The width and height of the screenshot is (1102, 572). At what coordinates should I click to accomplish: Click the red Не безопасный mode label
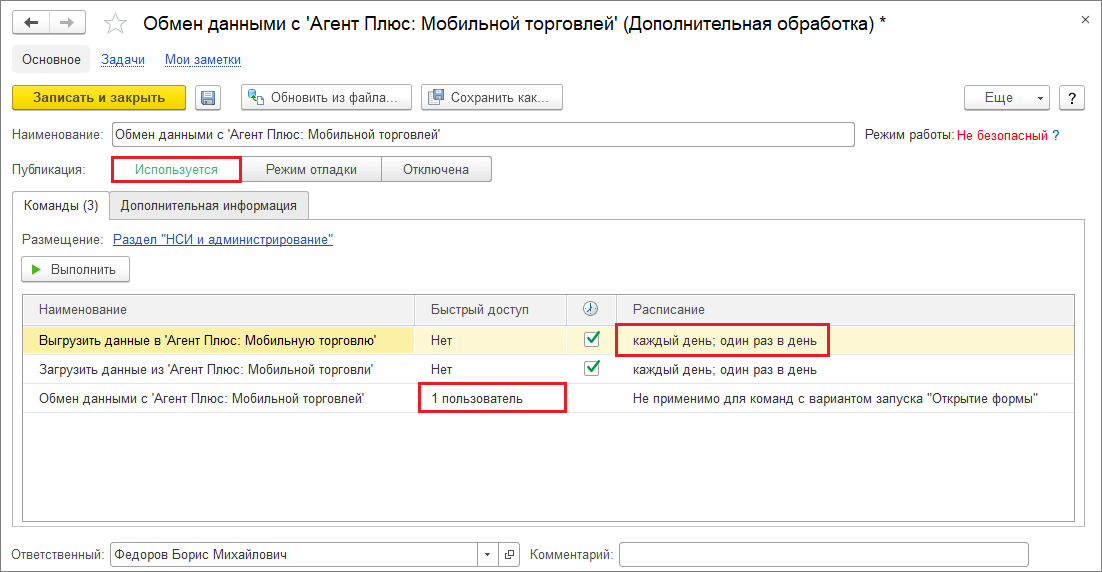coord(1002,135)
